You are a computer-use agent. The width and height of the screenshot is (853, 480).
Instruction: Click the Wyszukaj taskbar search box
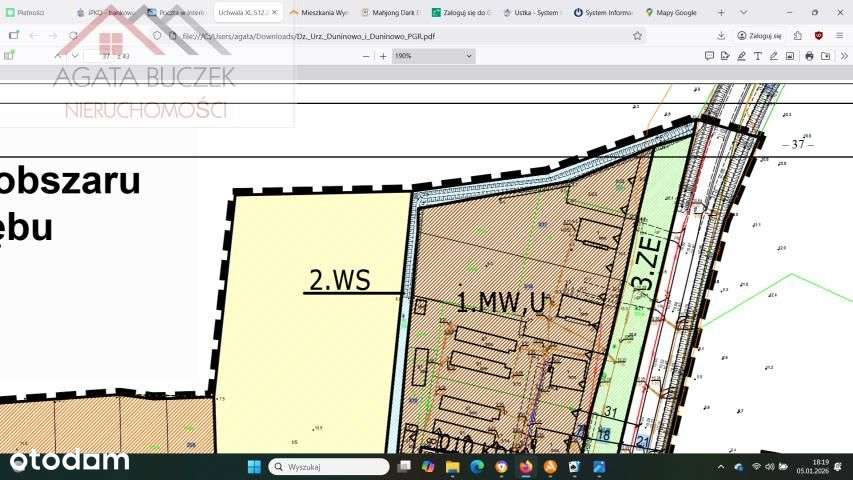[329, 466]
